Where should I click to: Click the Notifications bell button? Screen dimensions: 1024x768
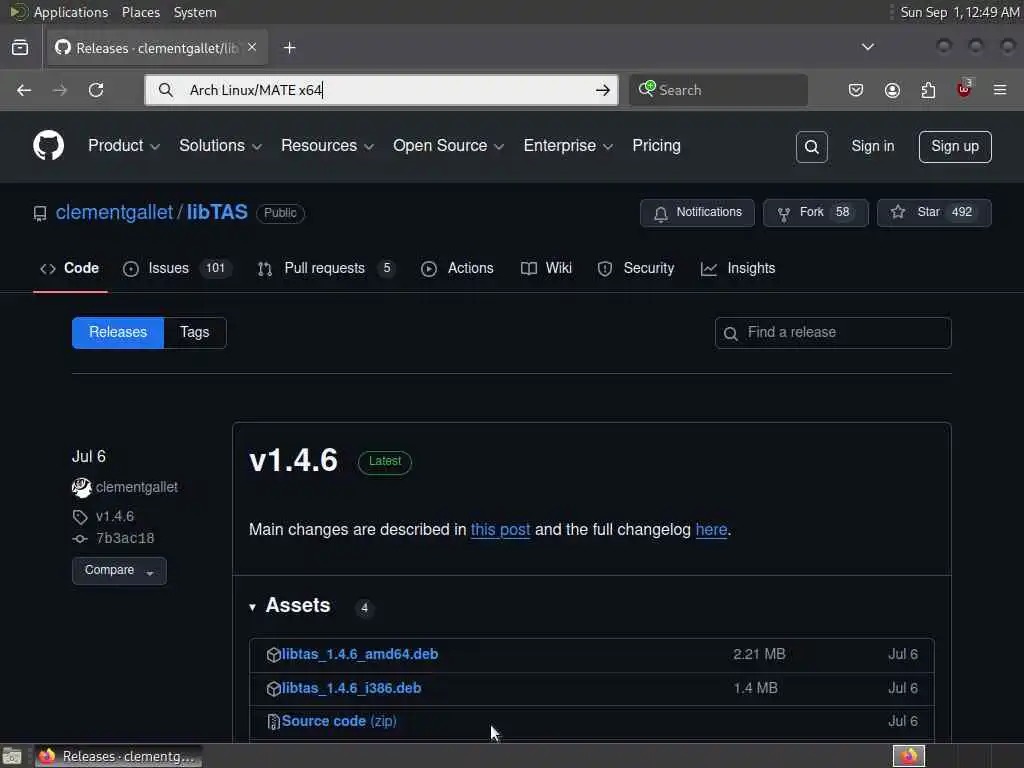pos(697,213)
